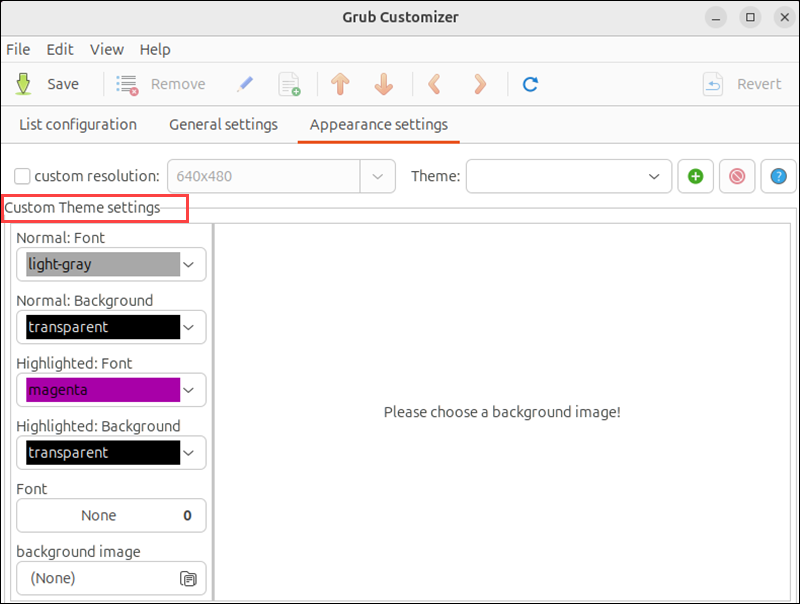
Task: Click the new entry document icon
Action: (x=289, y=84)
